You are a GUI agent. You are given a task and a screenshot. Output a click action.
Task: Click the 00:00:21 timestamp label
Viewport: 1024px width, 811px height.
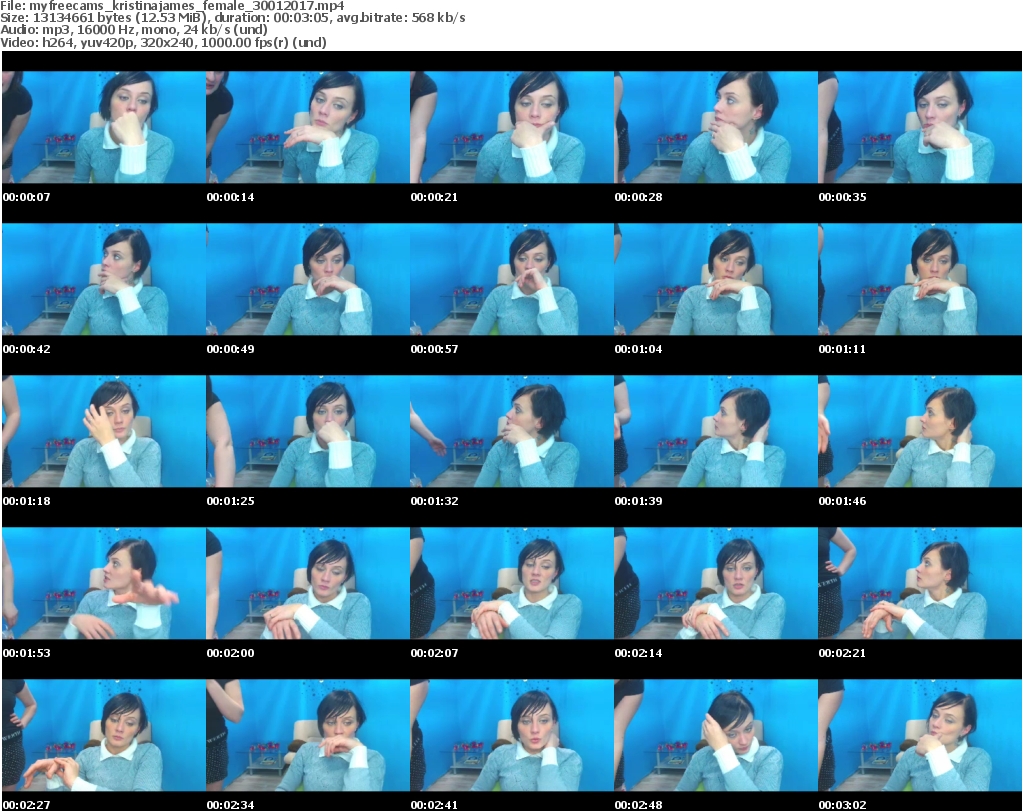[x=434, y=197]
